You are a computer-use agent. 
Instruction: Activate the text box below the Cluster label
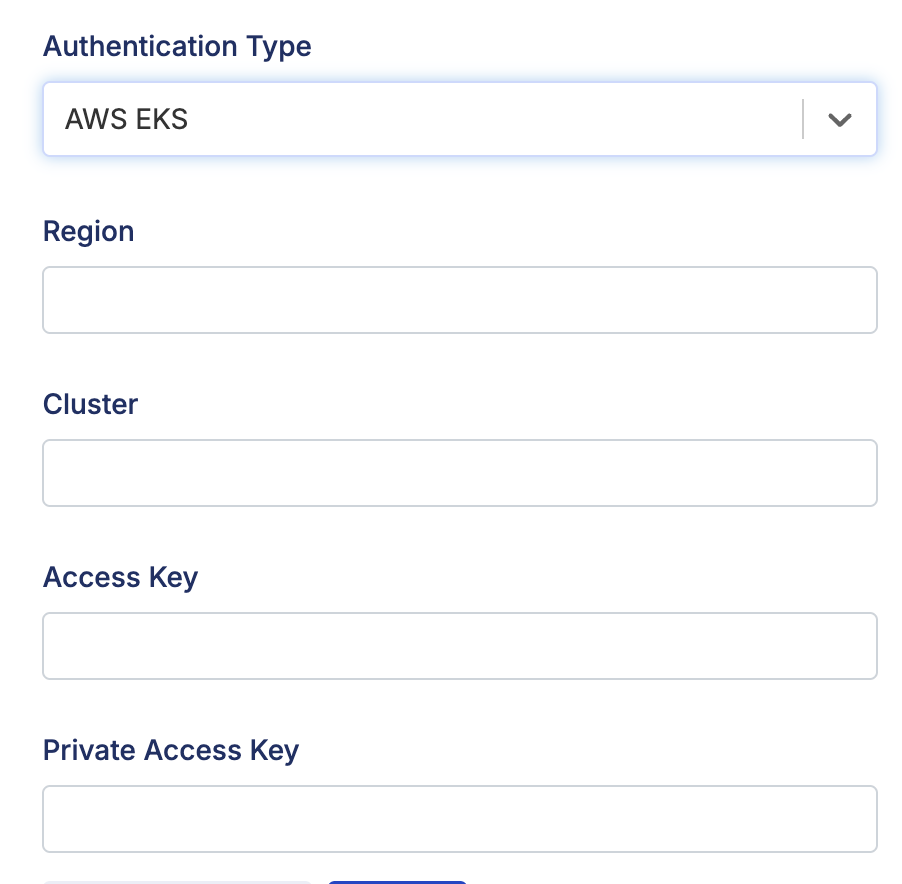click(459, 473)
